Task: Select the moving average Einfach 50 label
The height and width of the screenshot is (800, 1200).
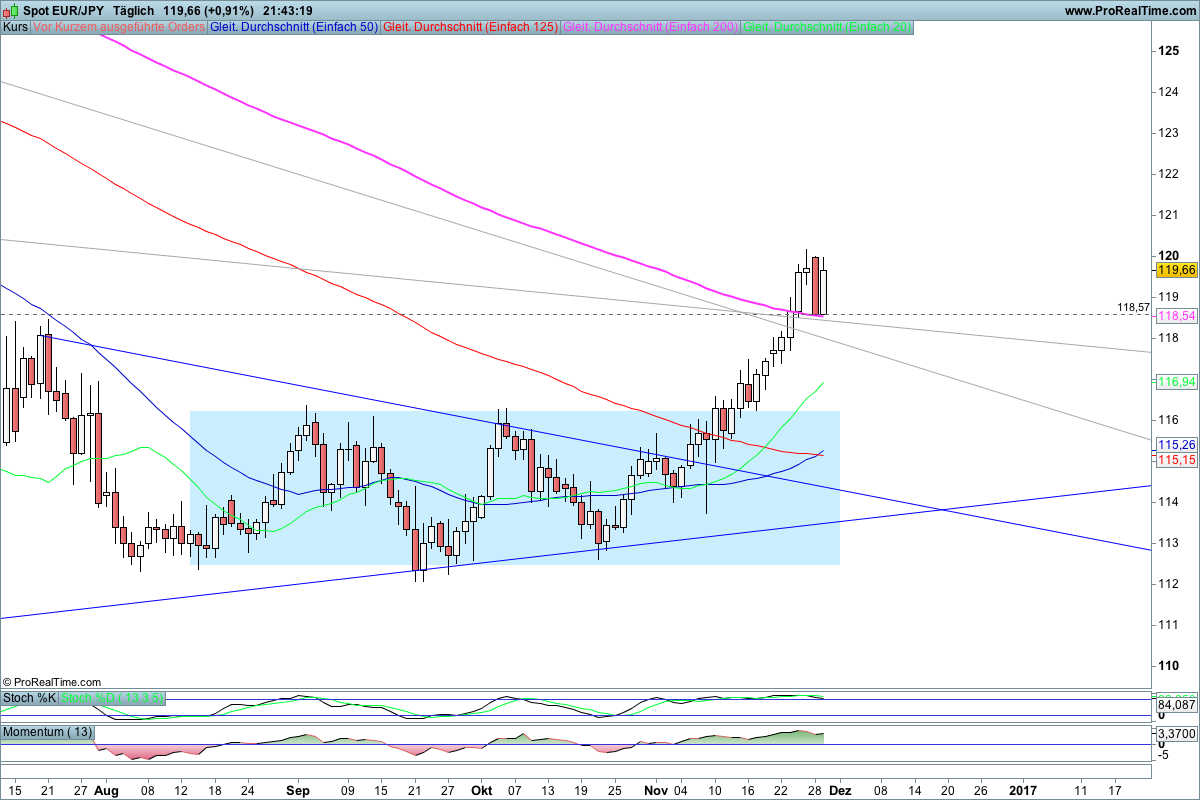Action: 294,28
